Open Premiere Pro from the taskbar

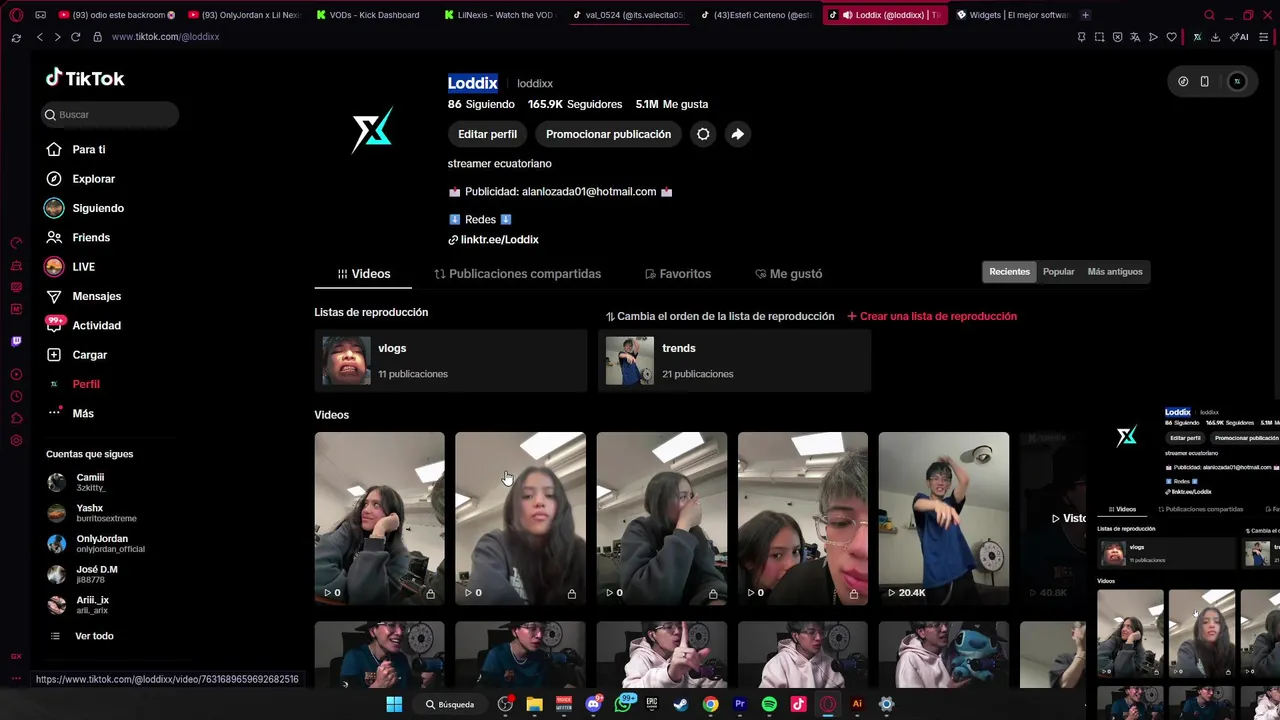740,704
